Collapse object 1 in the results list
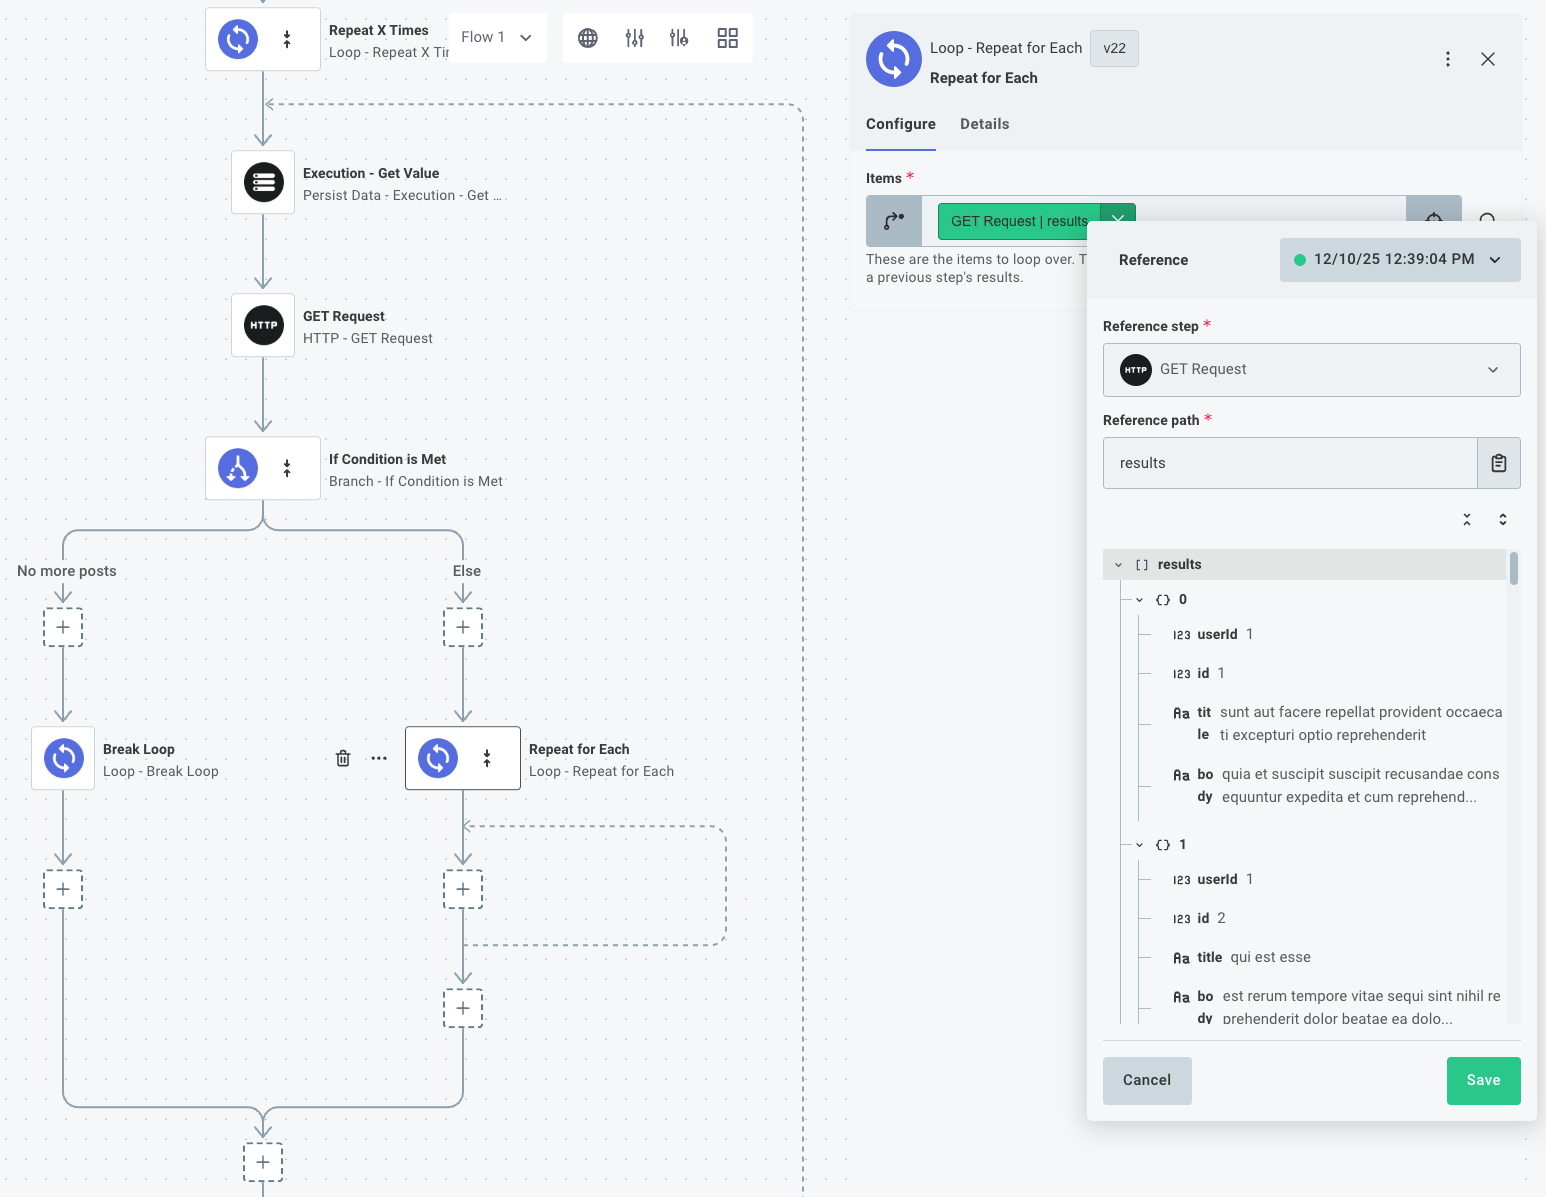1546x1197 pixels. point(1138,844)
